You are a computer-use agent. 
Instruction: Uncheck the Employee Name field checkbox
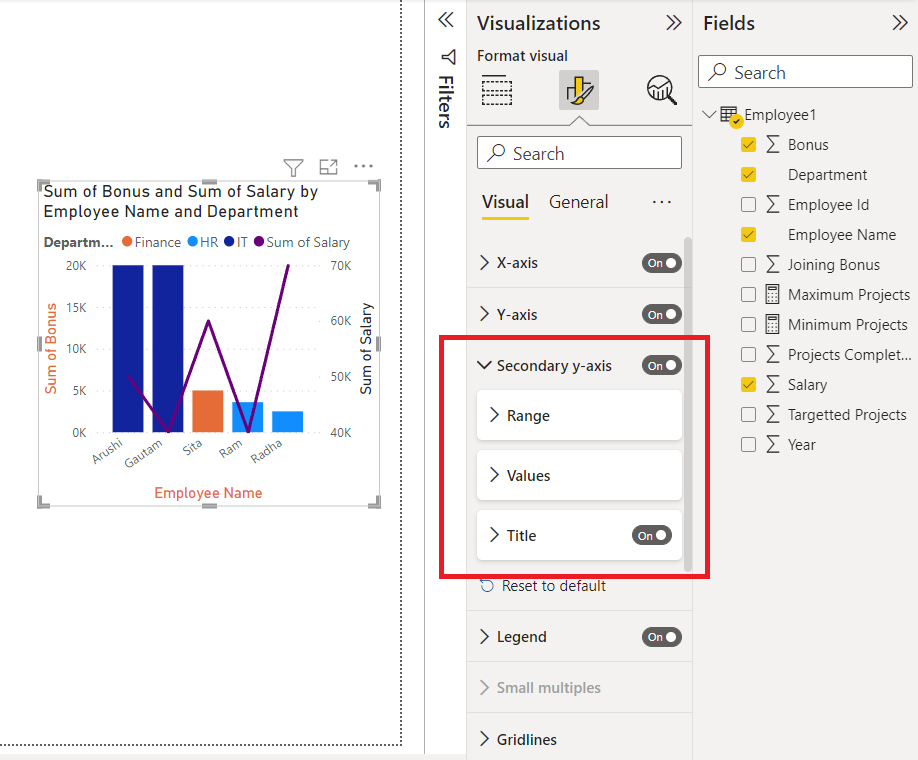point(748,235)
